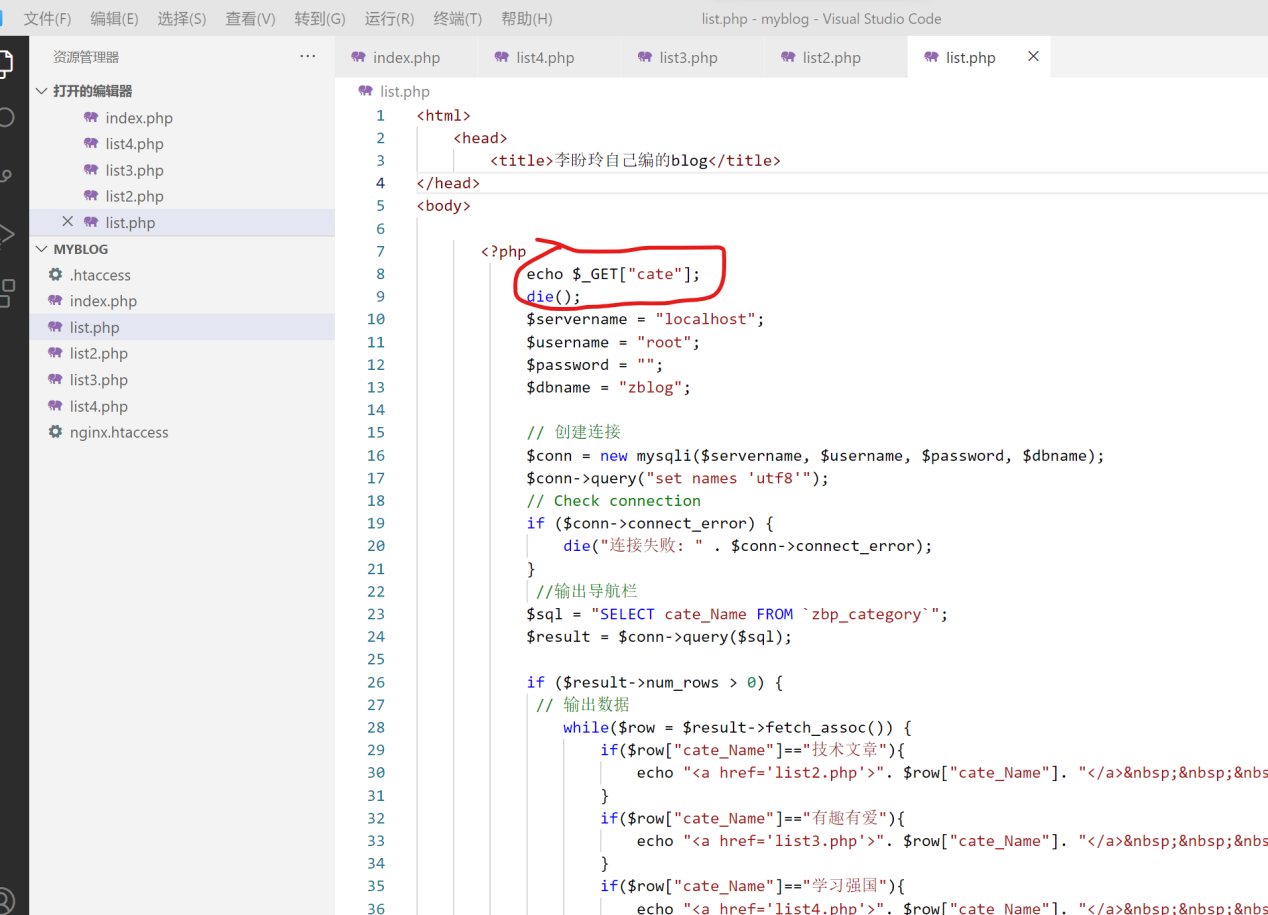Click the list.php breadcrumb above editor

point(404,91)
